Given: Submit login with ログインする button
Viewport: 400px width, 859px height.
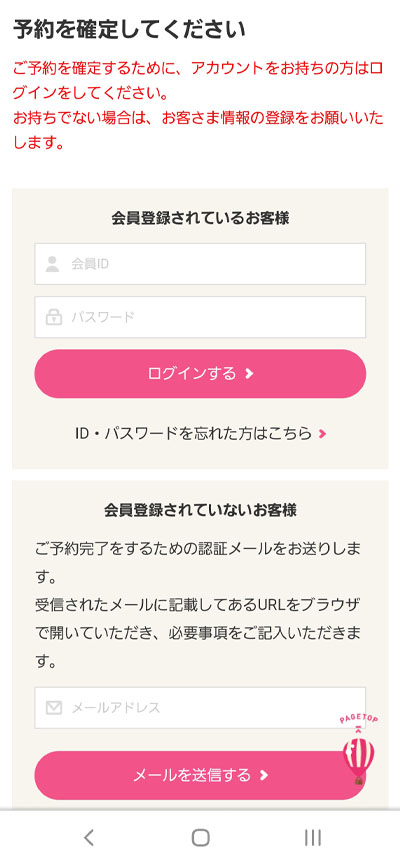Looking at the screenshot, I should pyautogui.click(x=200, y=374).
